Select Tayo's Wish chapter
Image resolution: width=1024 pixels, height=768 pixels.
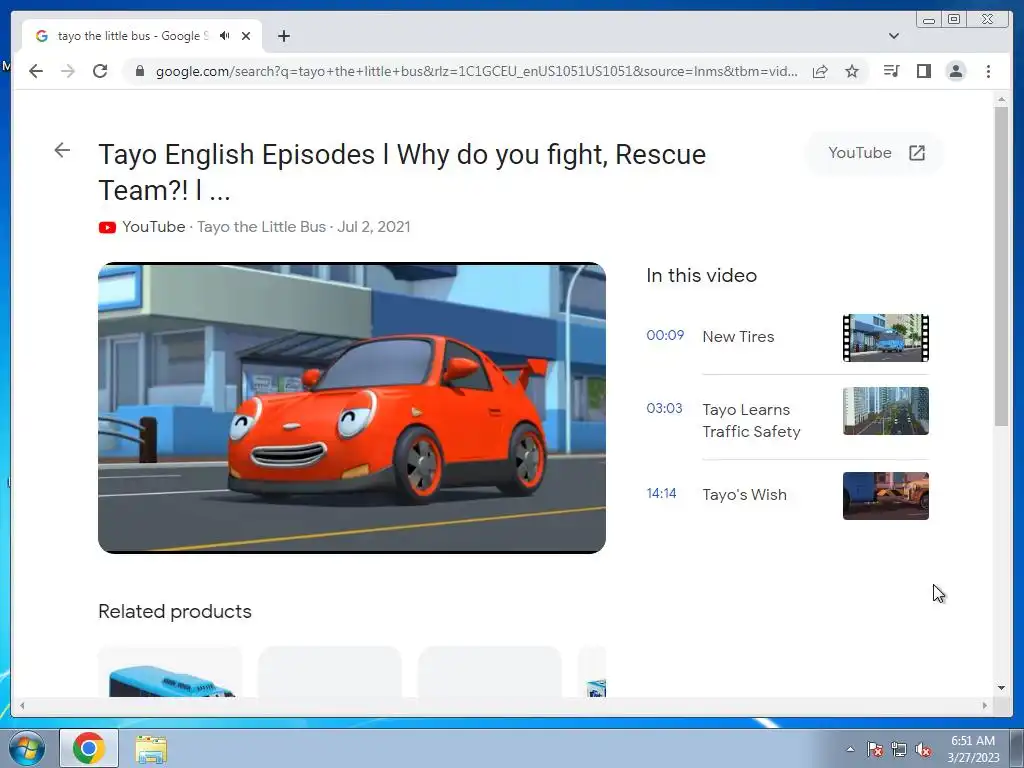pyautogui.click(x=744, y=494)
